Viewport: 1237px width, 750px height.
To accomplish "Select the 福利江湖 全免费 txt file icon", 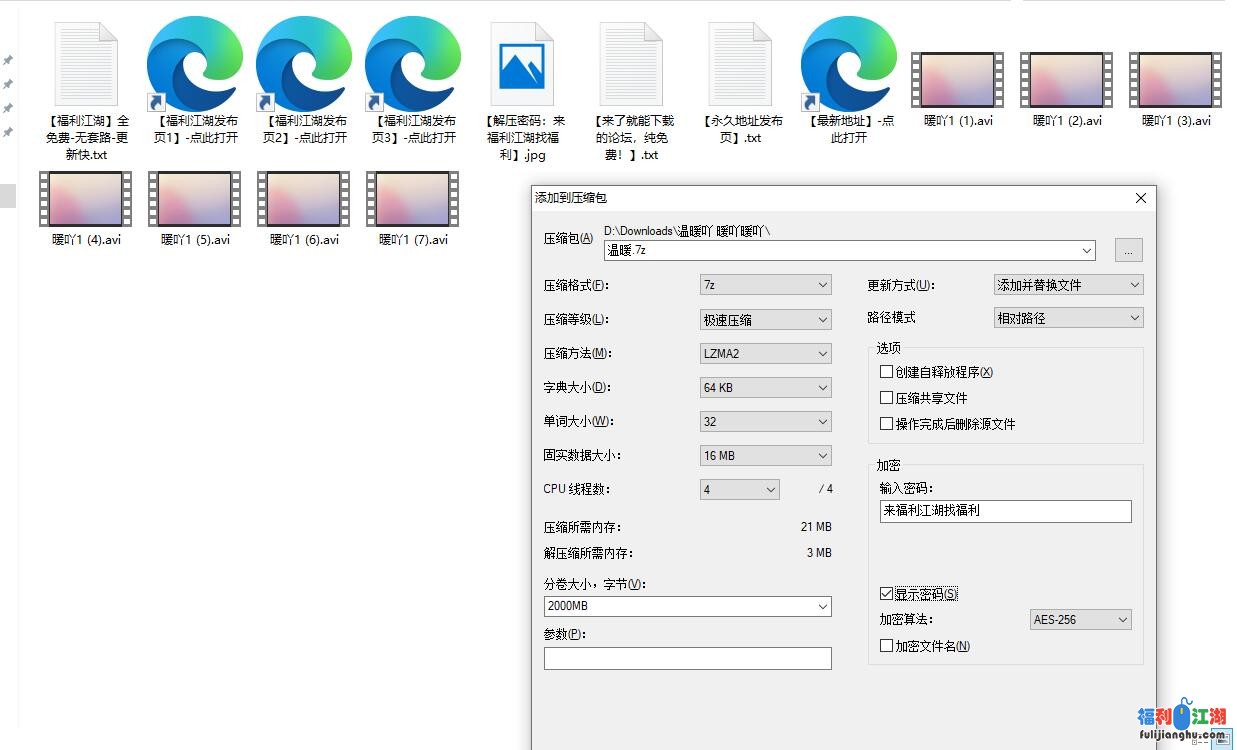I will click(x=86, y=65).
